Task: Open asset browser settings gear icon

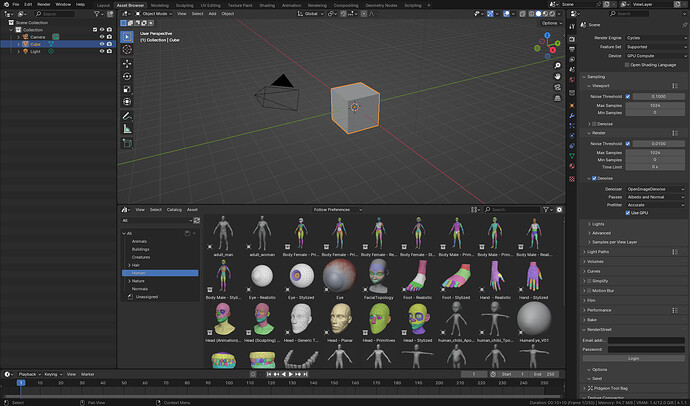Action: pos(559,210)
